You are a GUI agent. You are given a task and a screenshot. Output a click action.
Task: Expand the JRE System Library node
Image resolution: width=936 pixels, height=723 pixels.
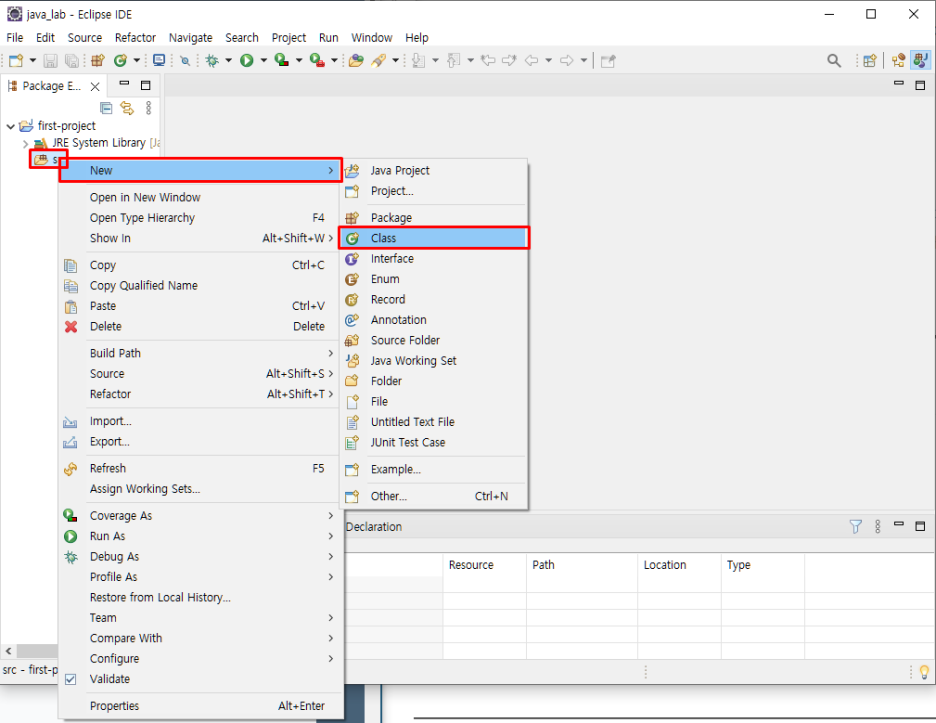(x=25, y=143)
